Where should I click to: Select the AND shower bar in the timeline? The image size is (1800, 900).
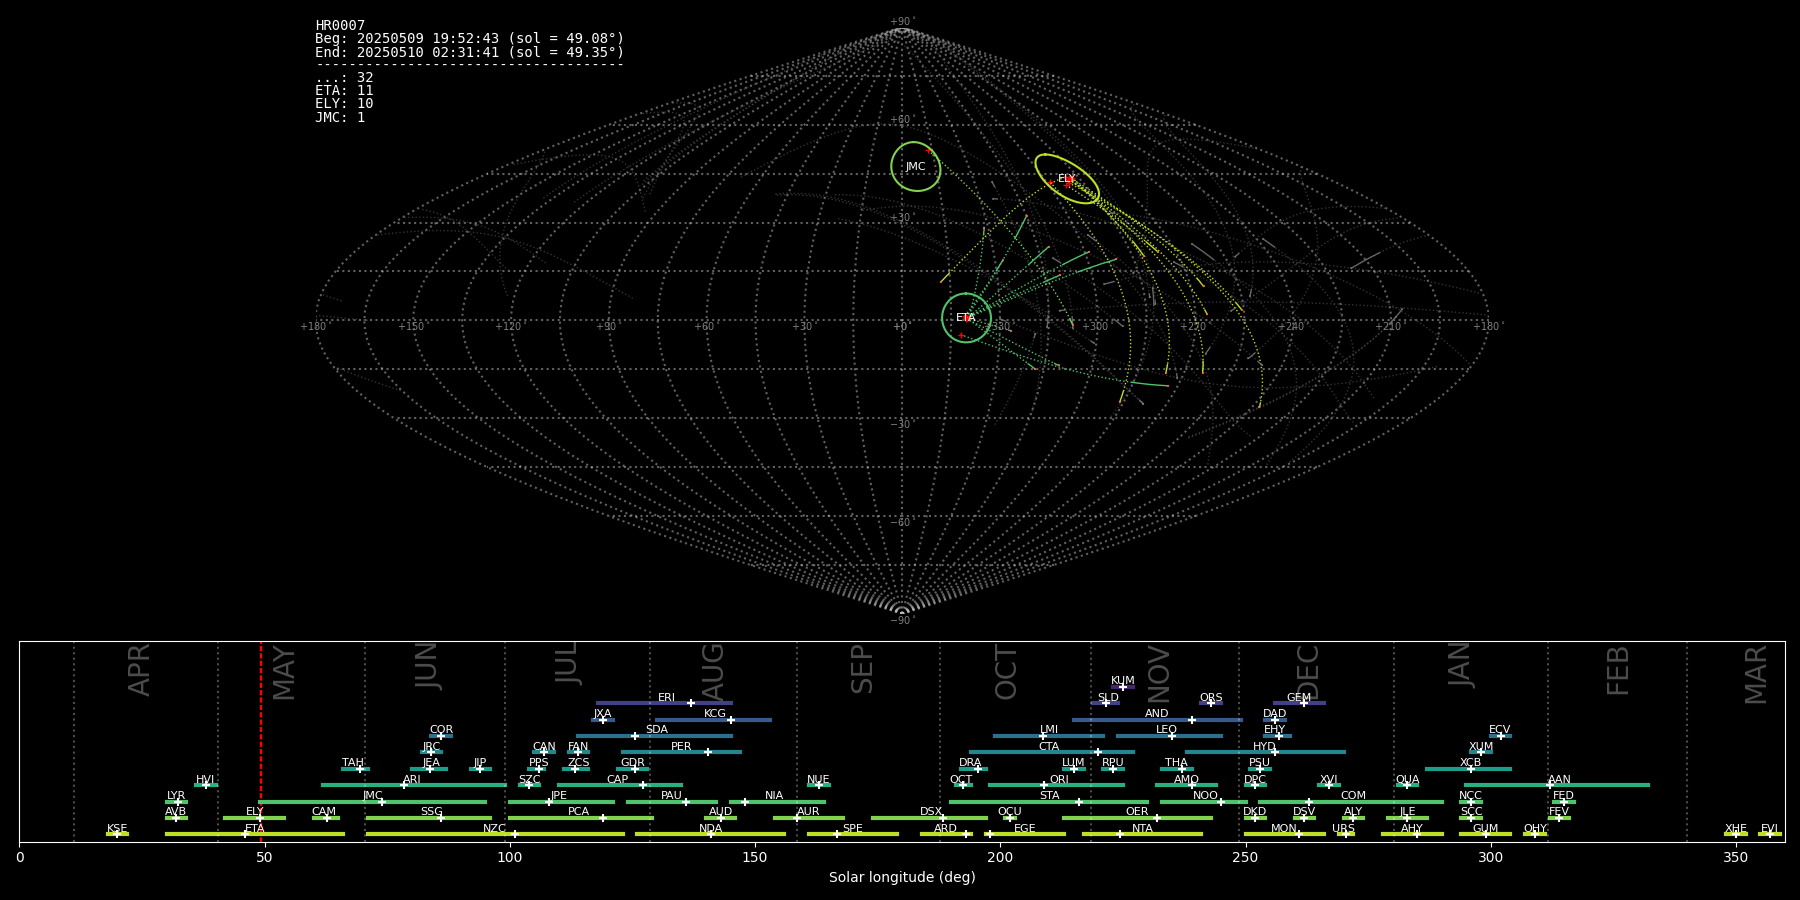point(1157,720)
